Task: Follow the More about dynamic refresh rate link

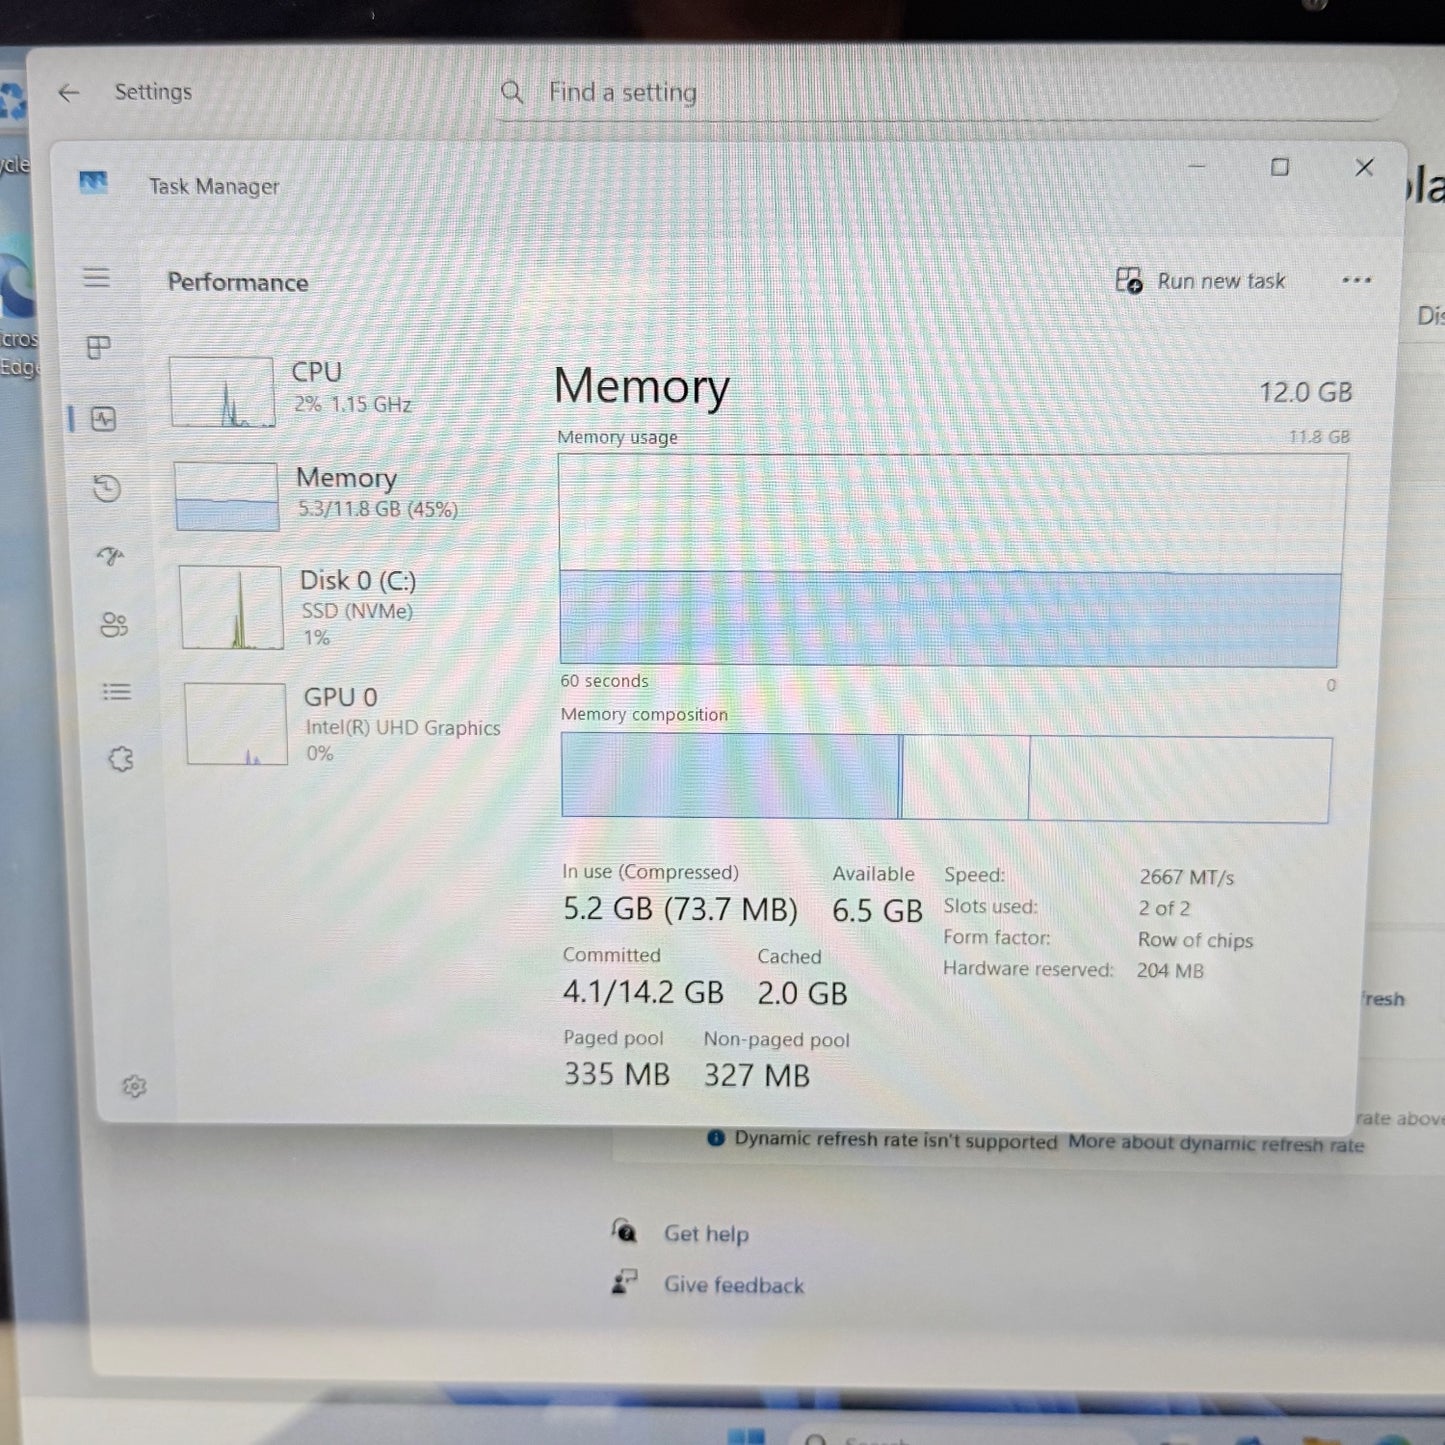Action: 1216,1144
